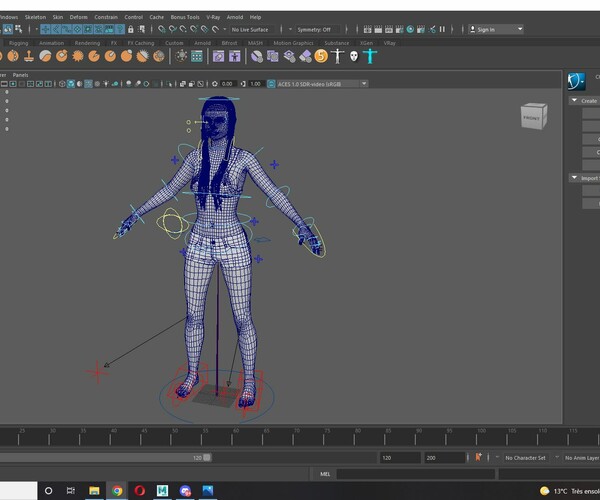Viewport: 600px width, 500px height.
Task: Switch to the Rigging shelf tab
Action: 18,43
